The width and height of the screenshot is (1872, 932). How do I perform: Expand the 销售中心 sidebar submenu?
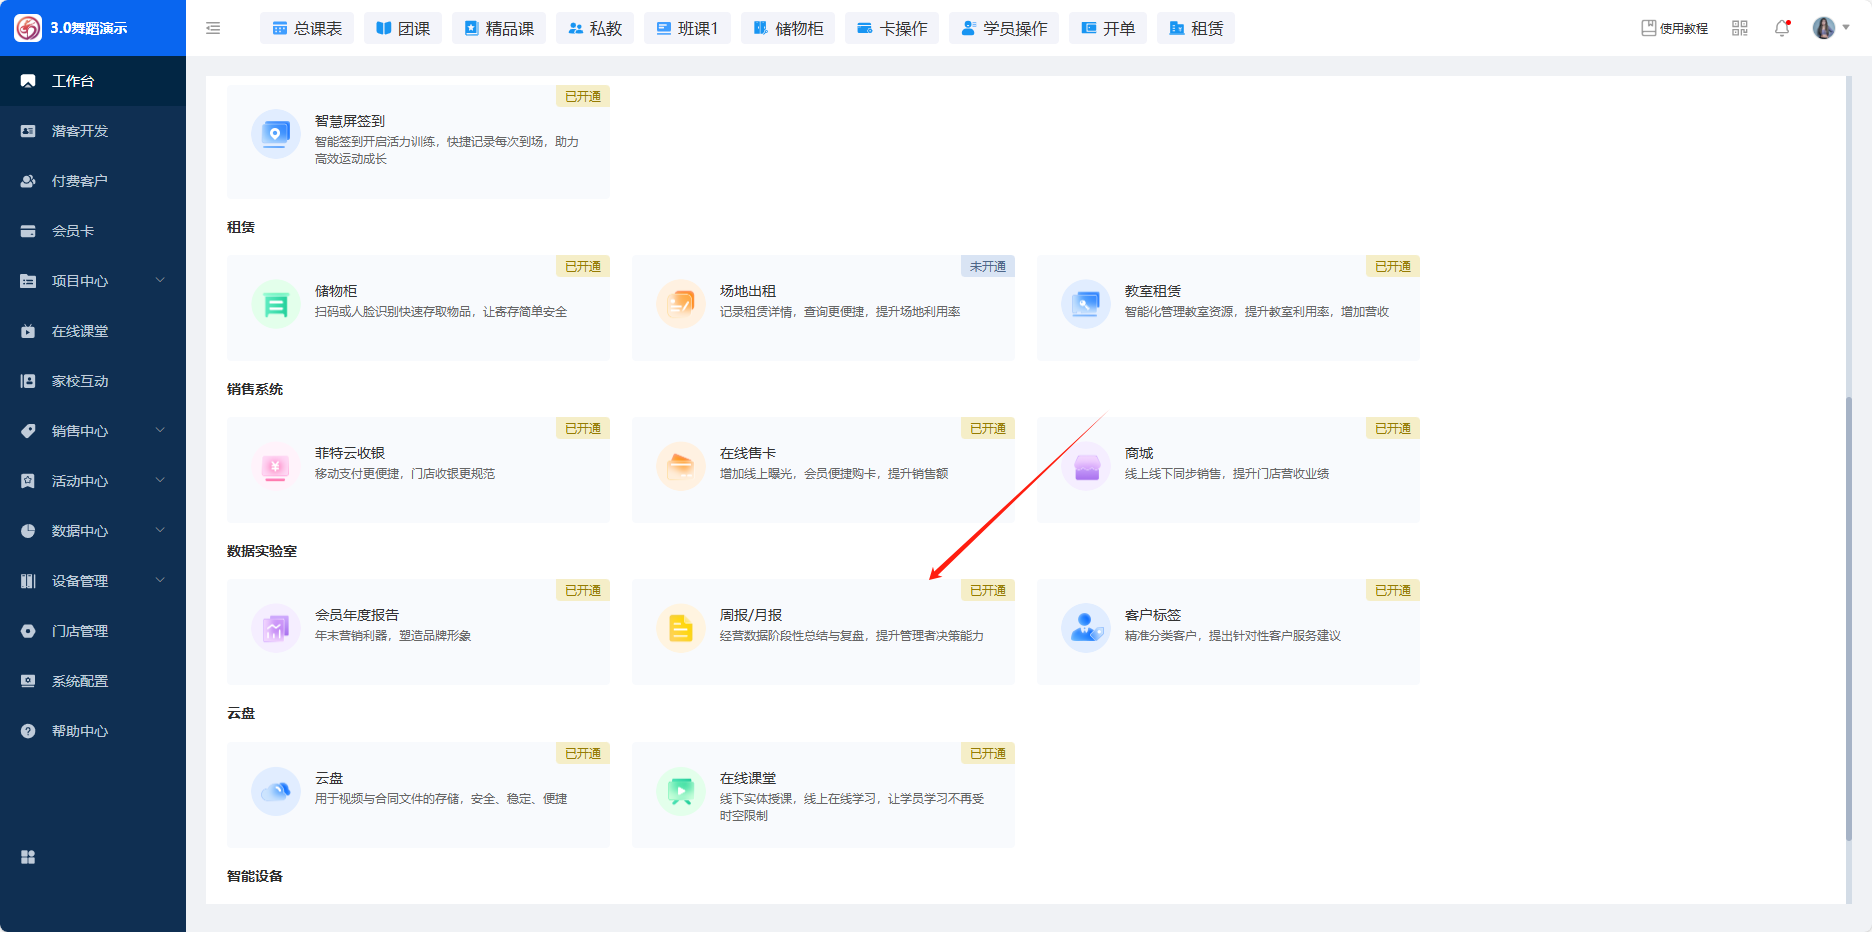click(x=92, y=431)
